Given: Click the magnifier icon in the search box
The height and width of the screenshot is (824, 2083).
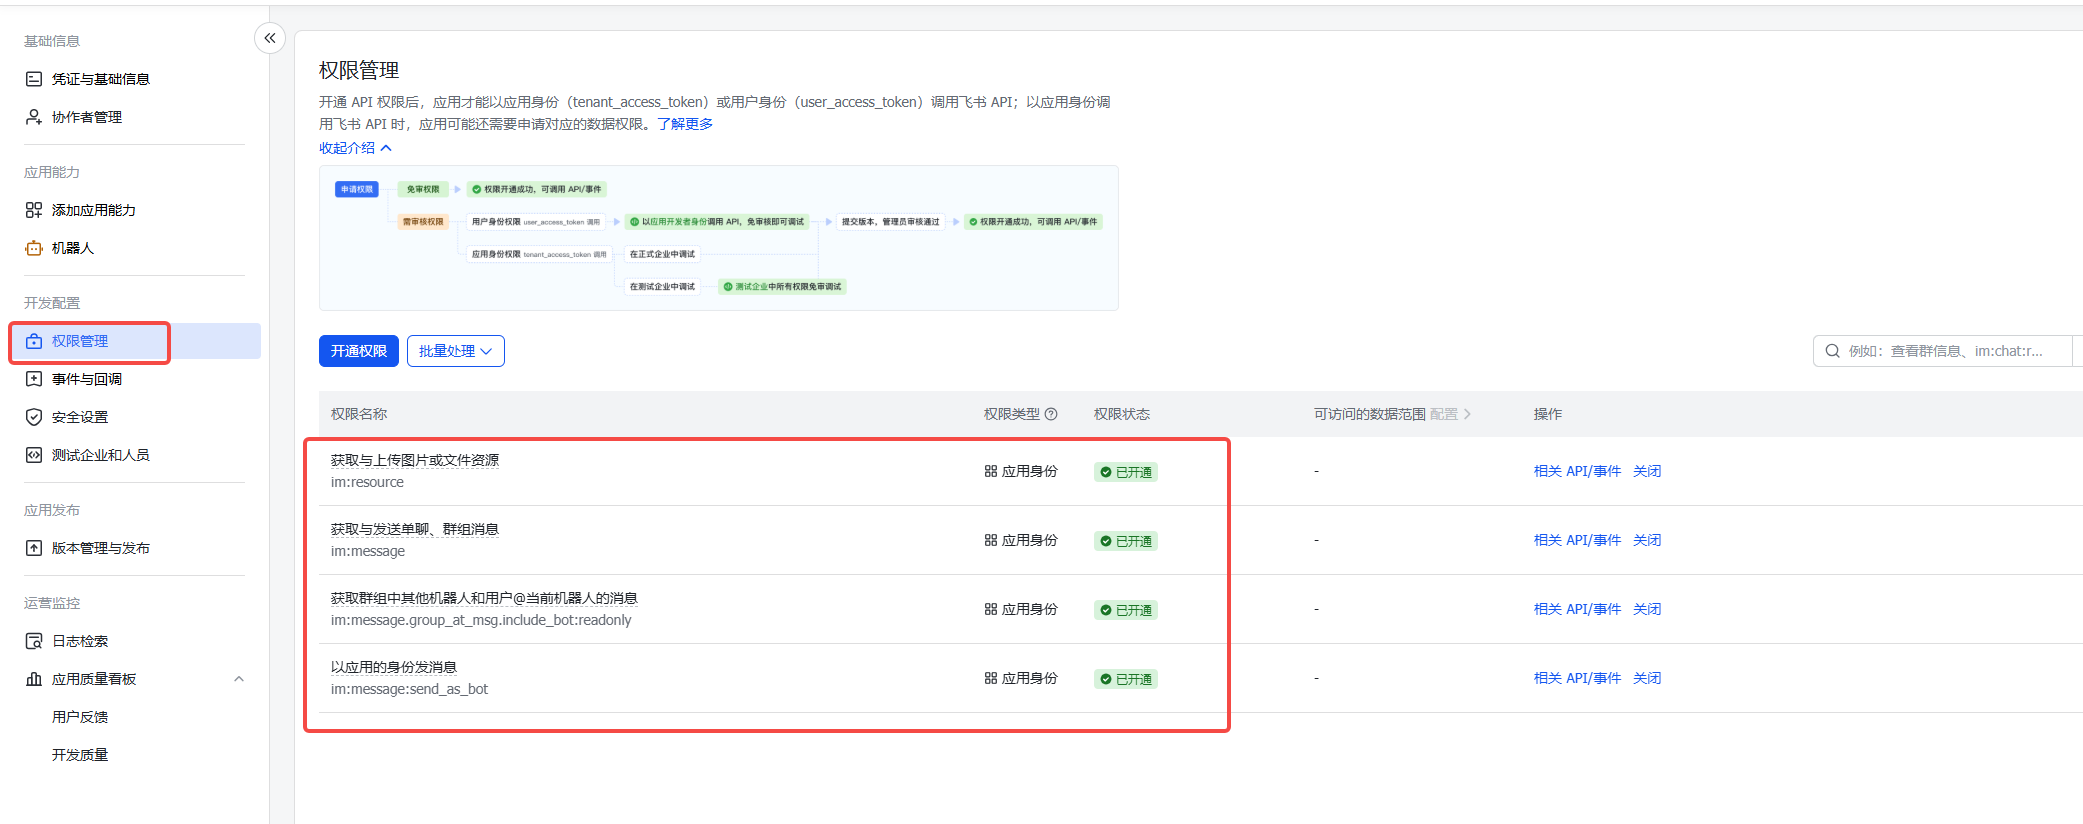Looking at the screenshot, I should (1832, 351).
